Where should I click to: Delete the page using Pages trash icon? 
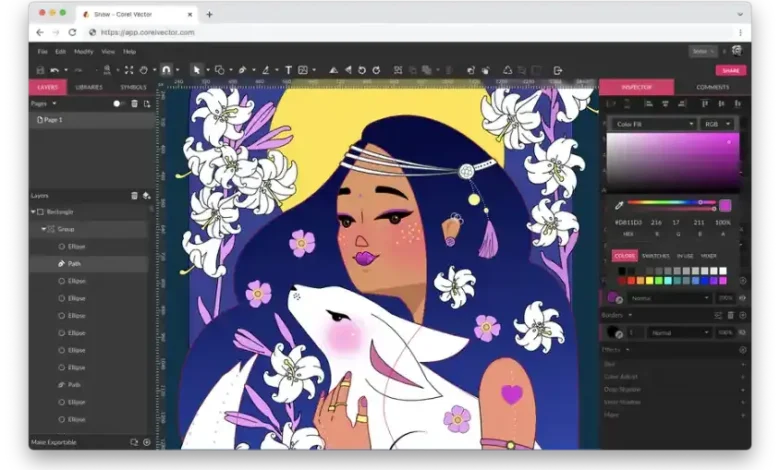(x=134, y=103)
